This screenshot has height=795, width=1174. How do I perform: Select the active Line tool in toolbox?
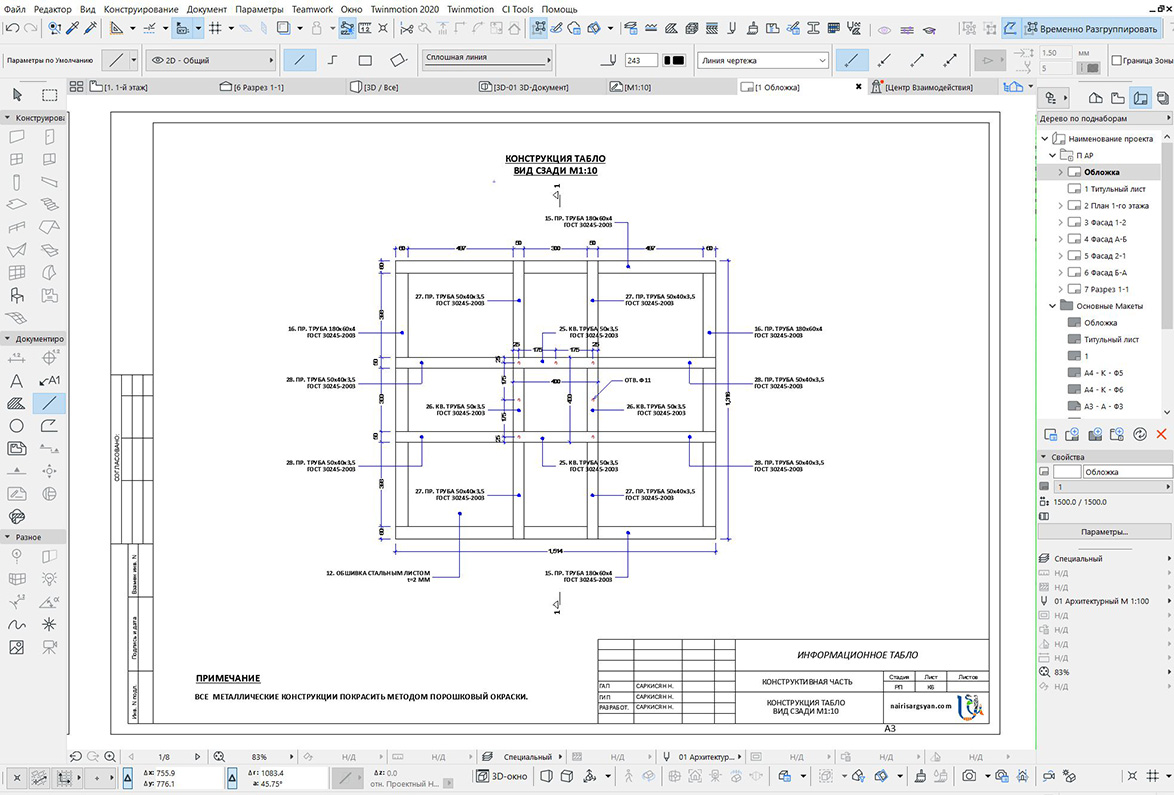[x=49, y=403]
